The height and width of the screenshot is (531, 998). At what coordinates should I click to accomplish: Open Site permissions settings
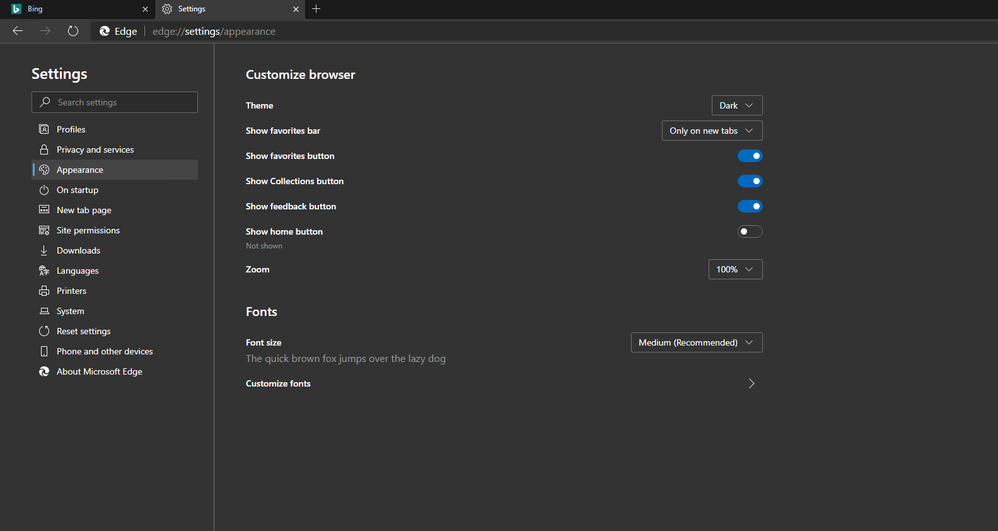pos(115,230)
